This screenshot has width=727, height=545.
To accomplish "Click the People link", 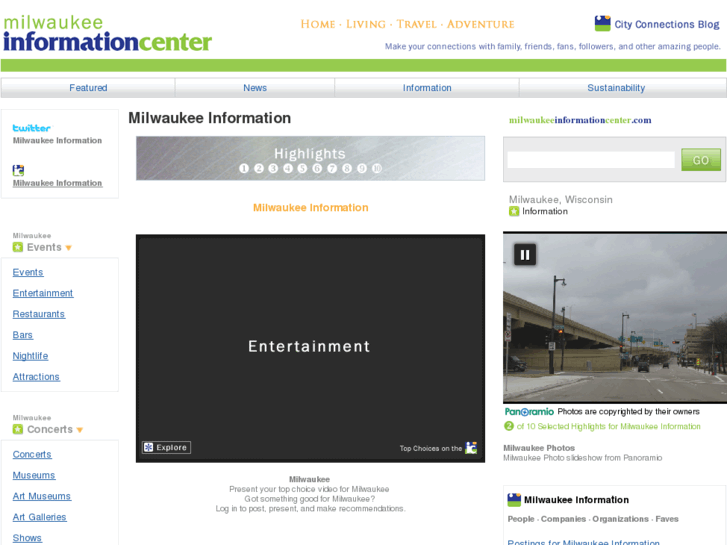I will 521,519.
